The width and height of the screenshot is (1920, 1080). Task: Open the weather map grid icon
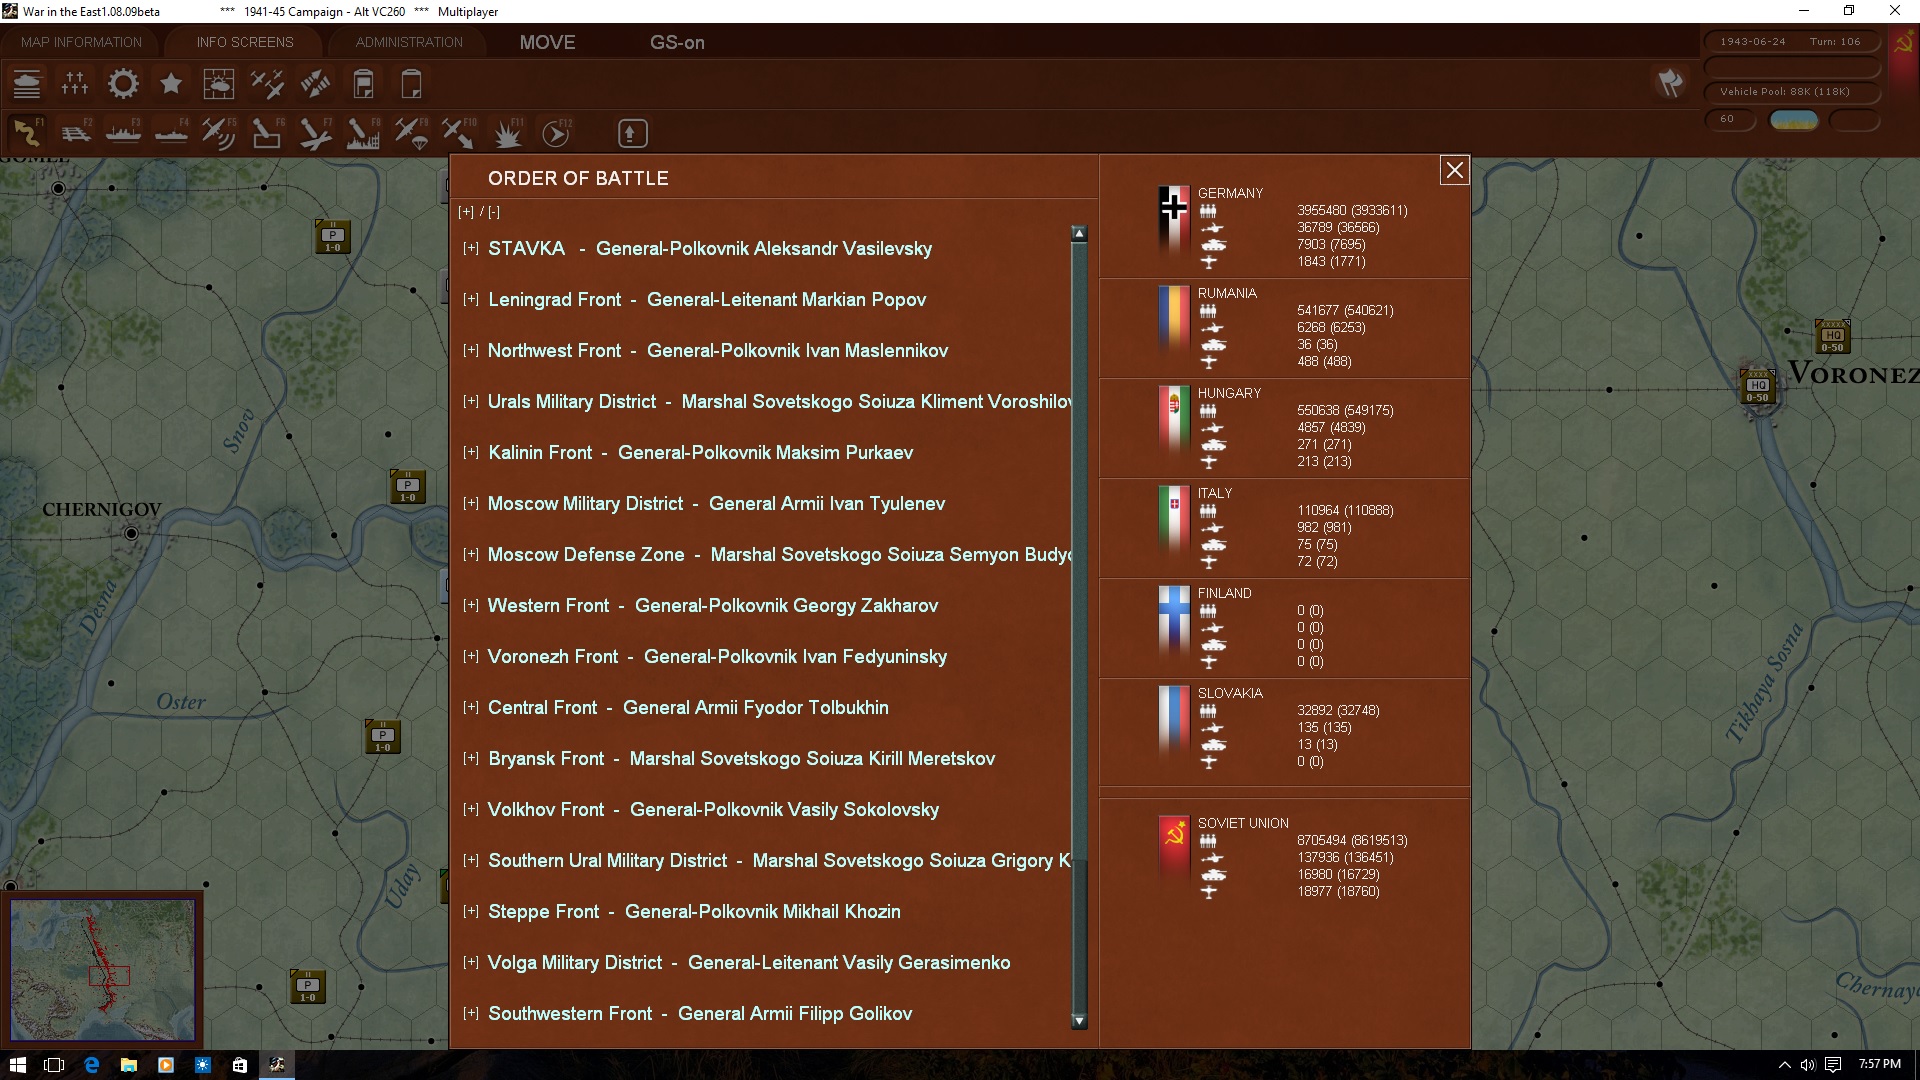(x=219, y=84)
